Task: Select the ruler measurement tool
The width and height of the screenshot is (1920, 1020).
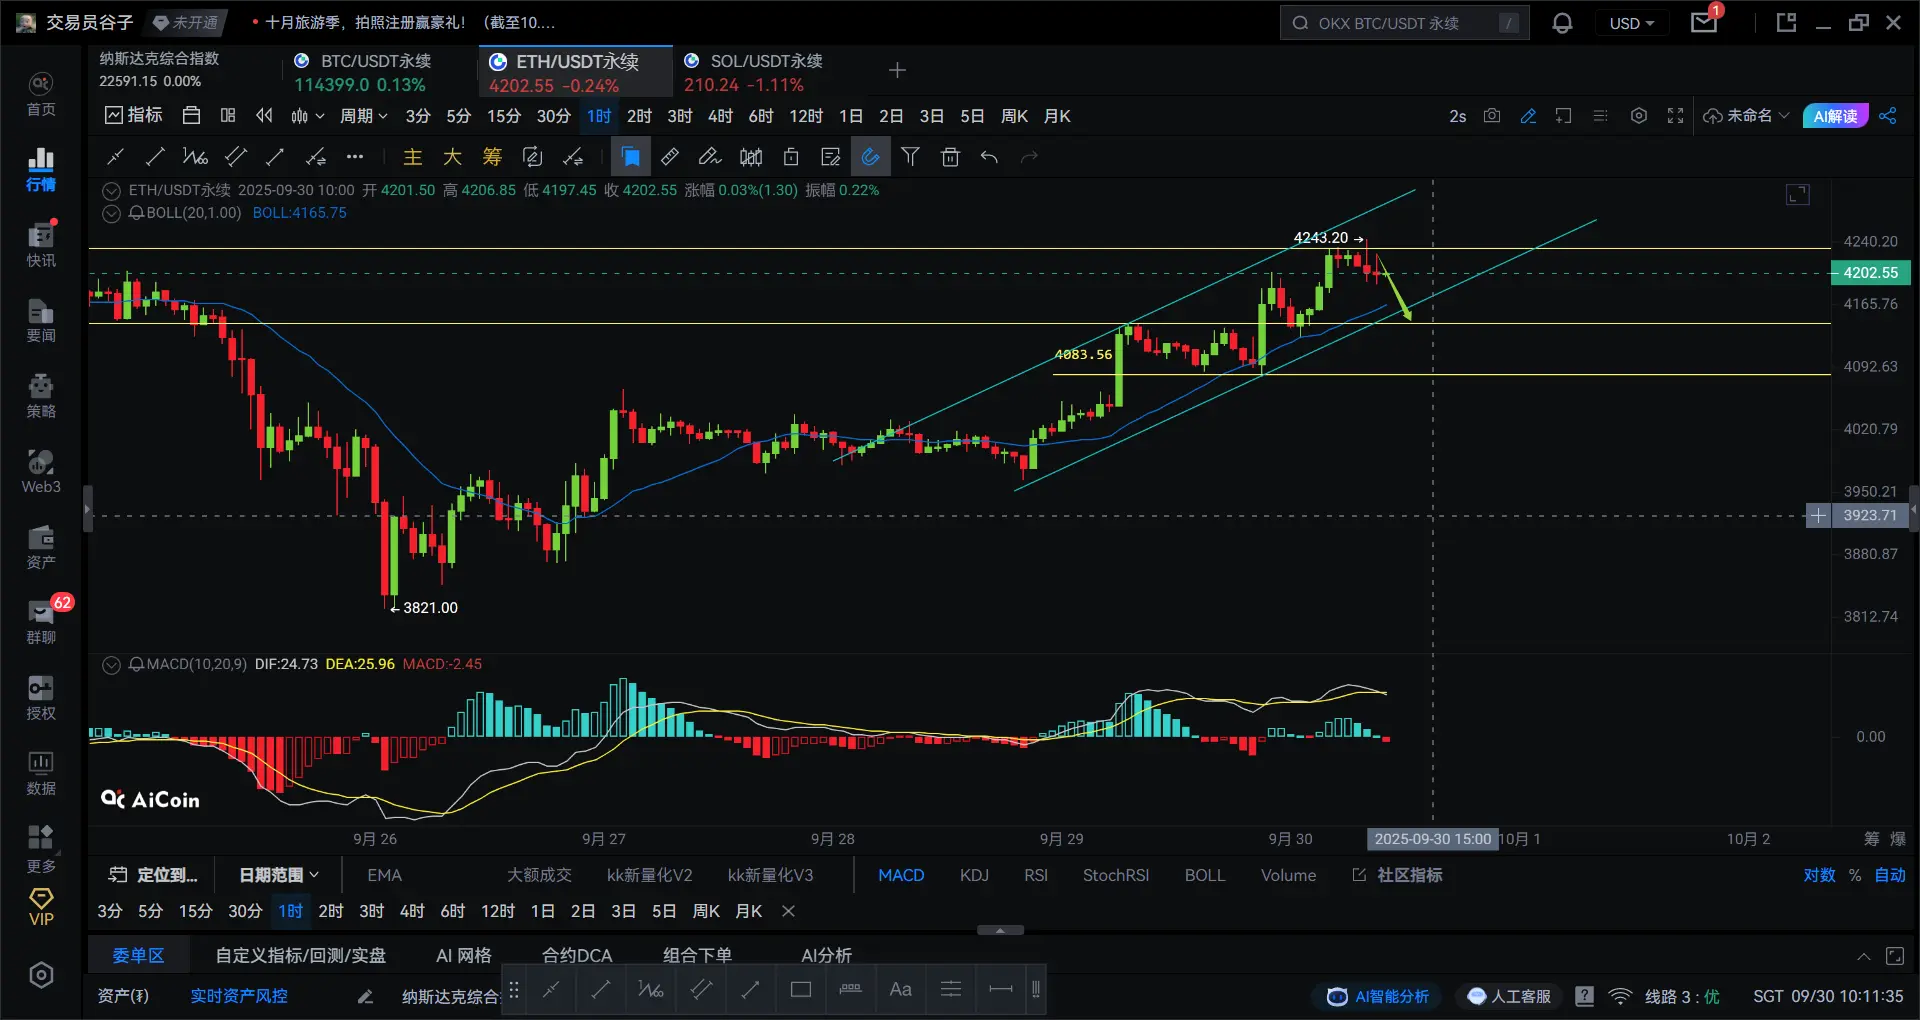Action: [670, 157]
